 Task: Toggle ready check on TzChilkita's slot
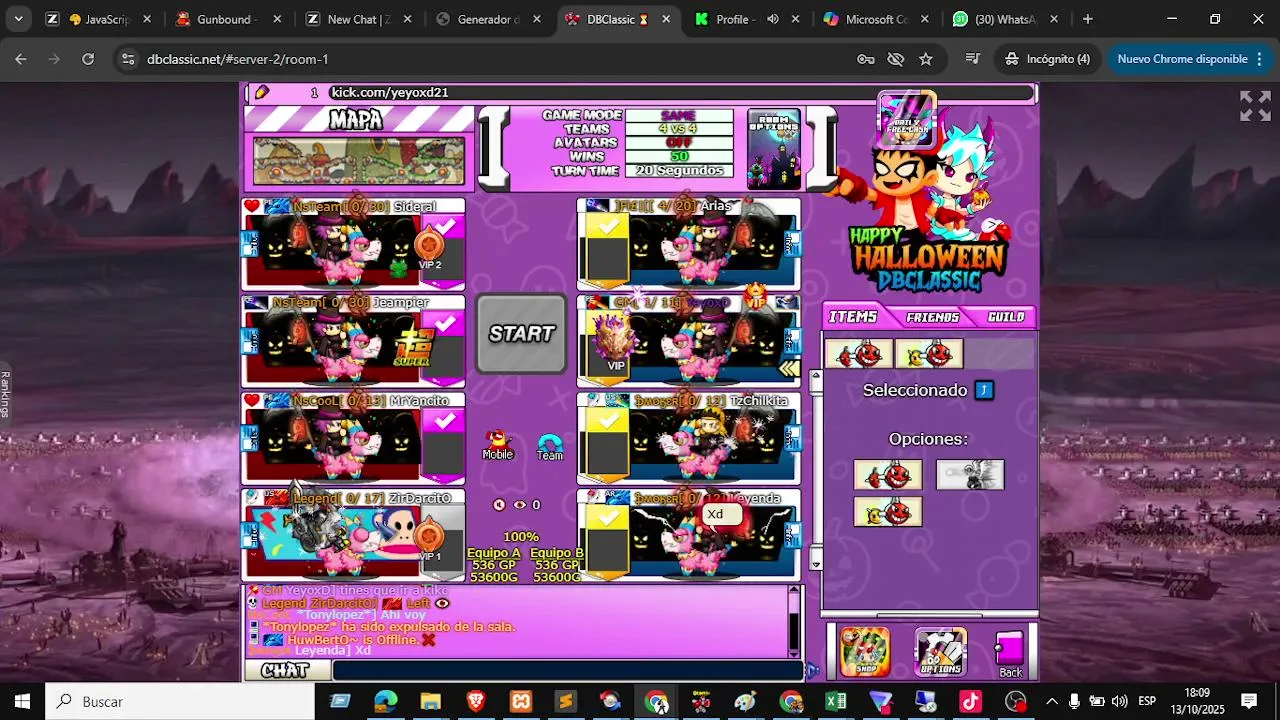coord(606,423)
